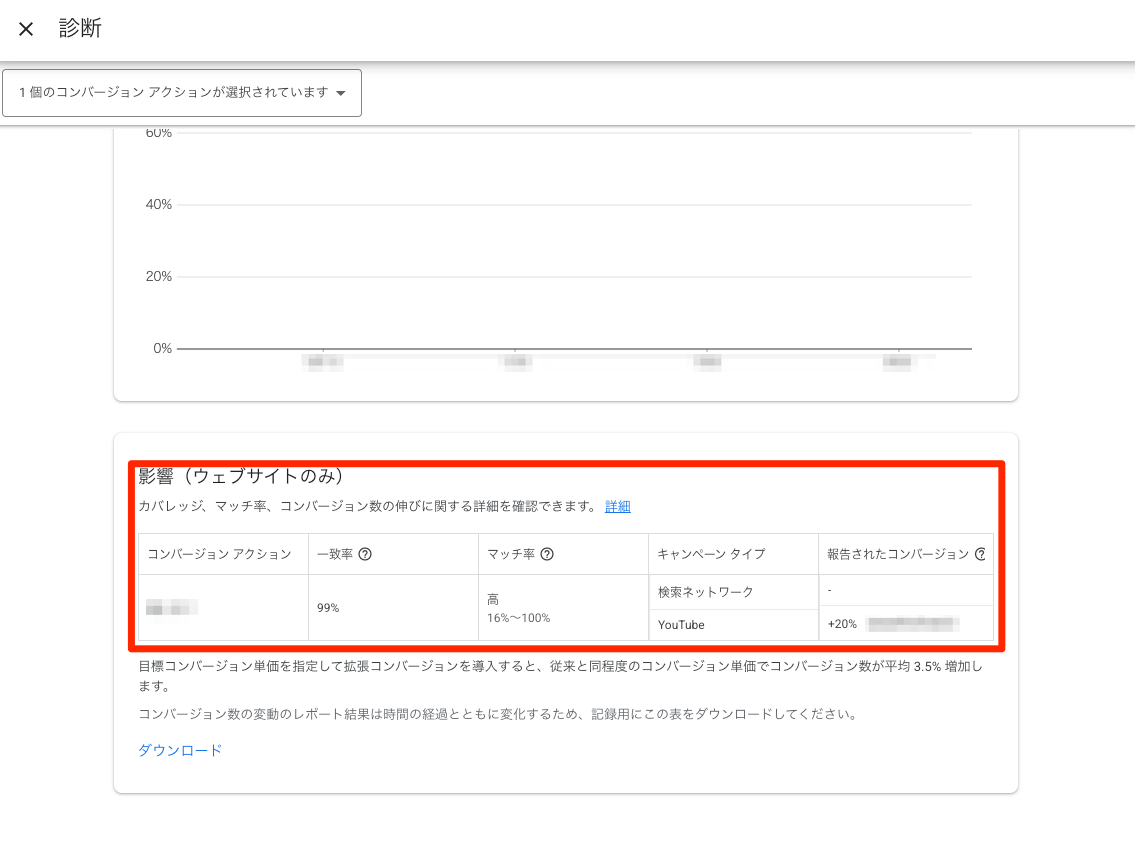Open help icon next to 報告されたコンバージョン
This screenshot has height=850, width=1135.
tap(981, 554)
